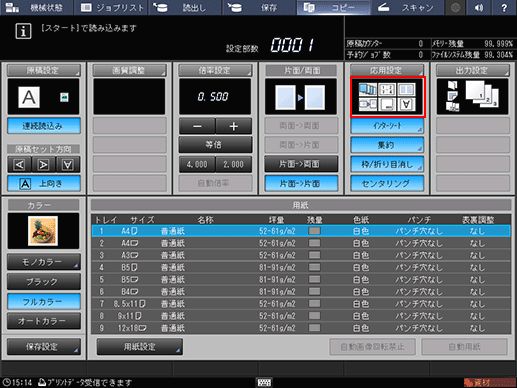Click the 資材 consumables indicator

coord(489,382)
